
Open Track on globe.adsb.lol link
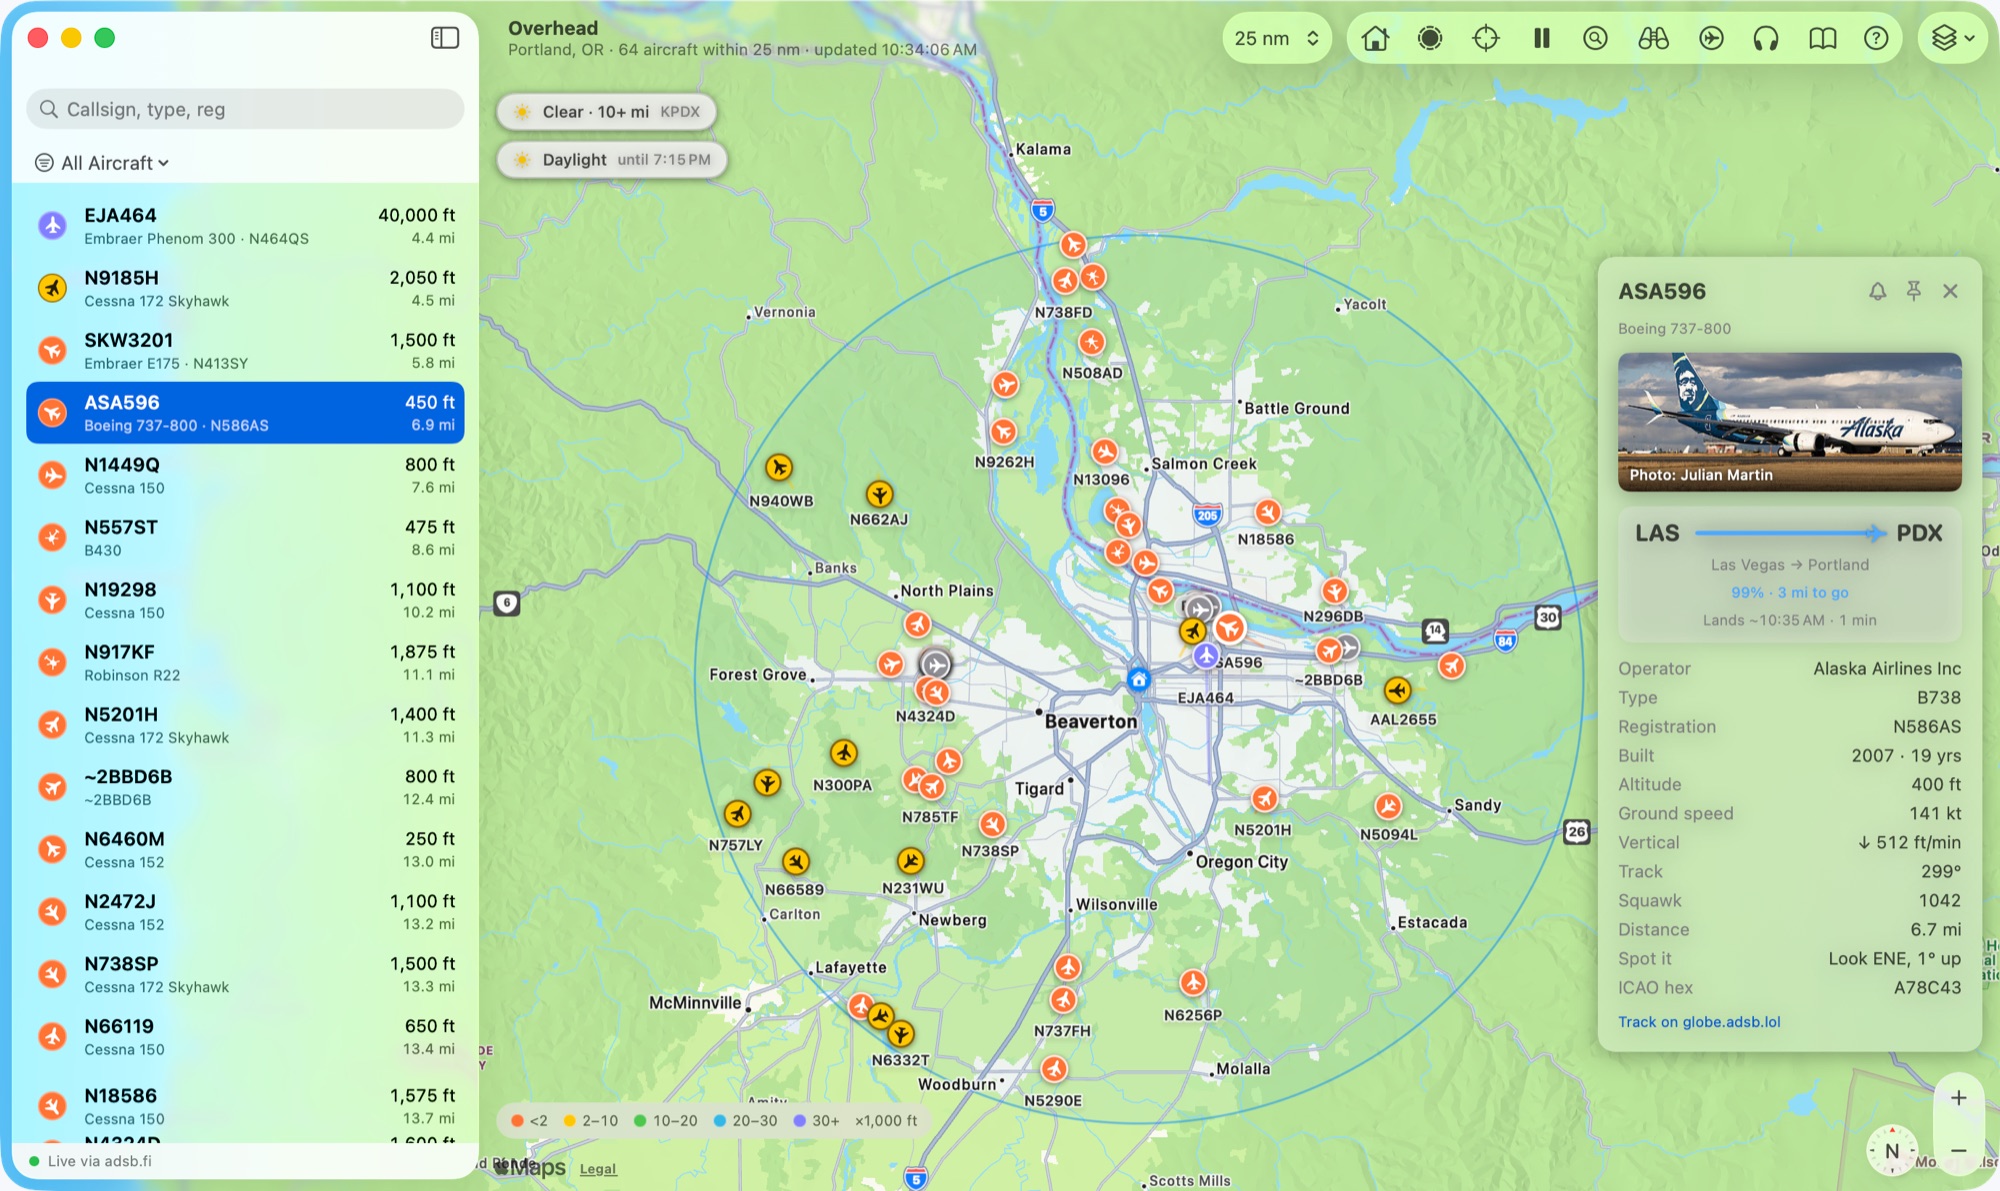pyautogui.click(x=1699, y=1022)
